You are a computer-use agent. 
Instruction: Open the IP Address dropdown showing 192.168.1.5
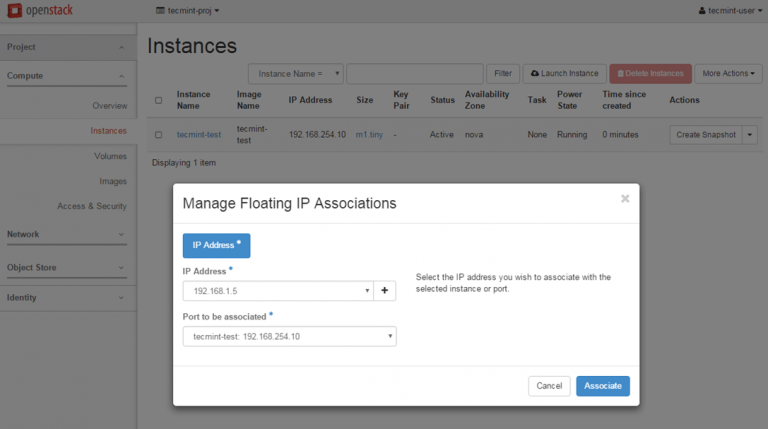click(277, 291)
